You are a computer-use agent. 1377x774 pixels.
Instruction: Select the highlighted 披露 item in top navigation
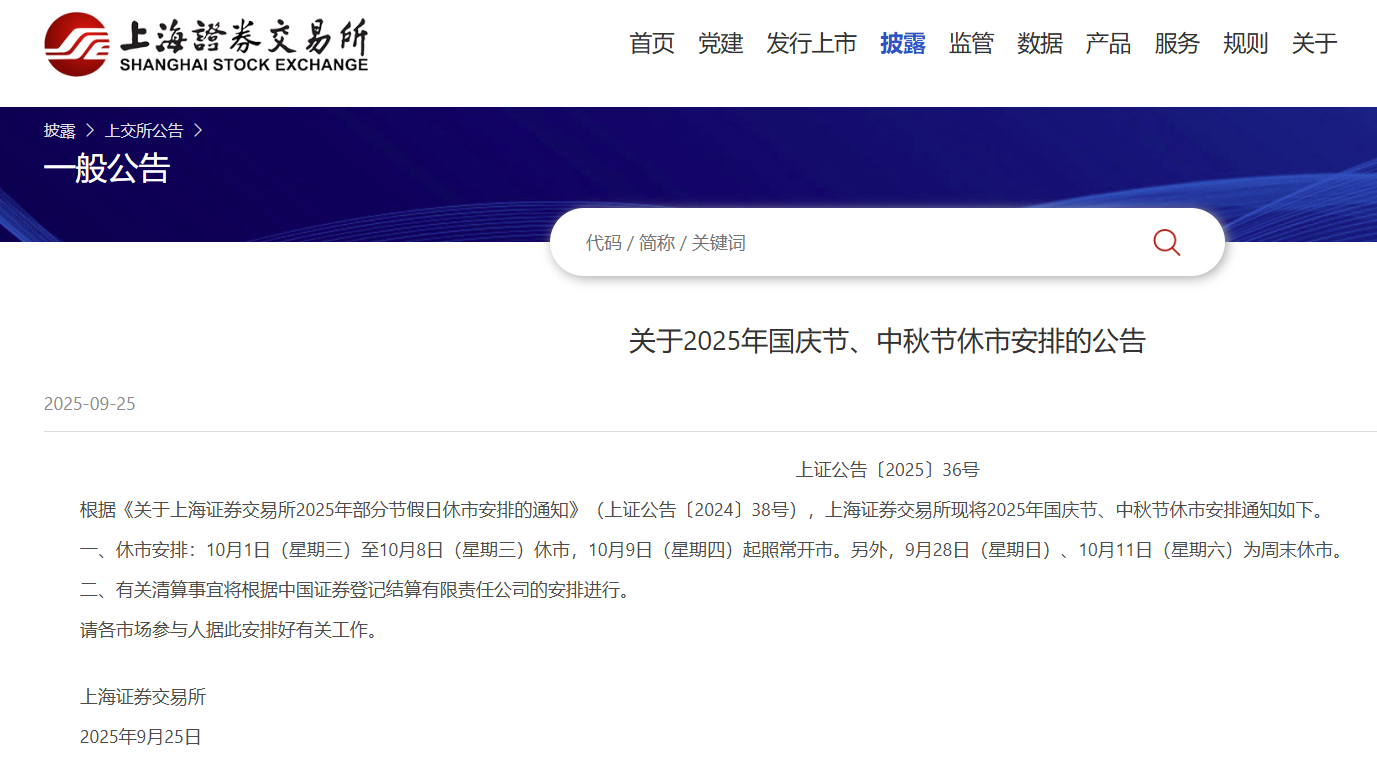[903, 44]
